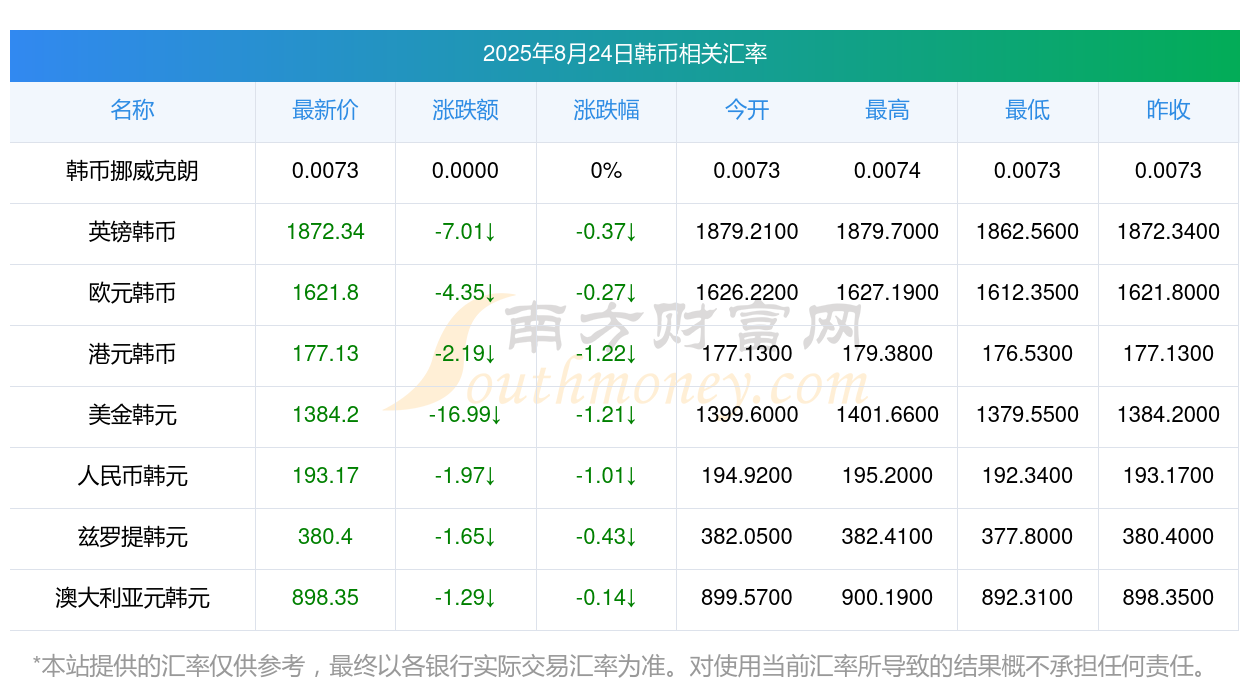Viewport: 1250px width, 698px height.
Task: Click change percent -1.21↓
Action: pos(606,415)
